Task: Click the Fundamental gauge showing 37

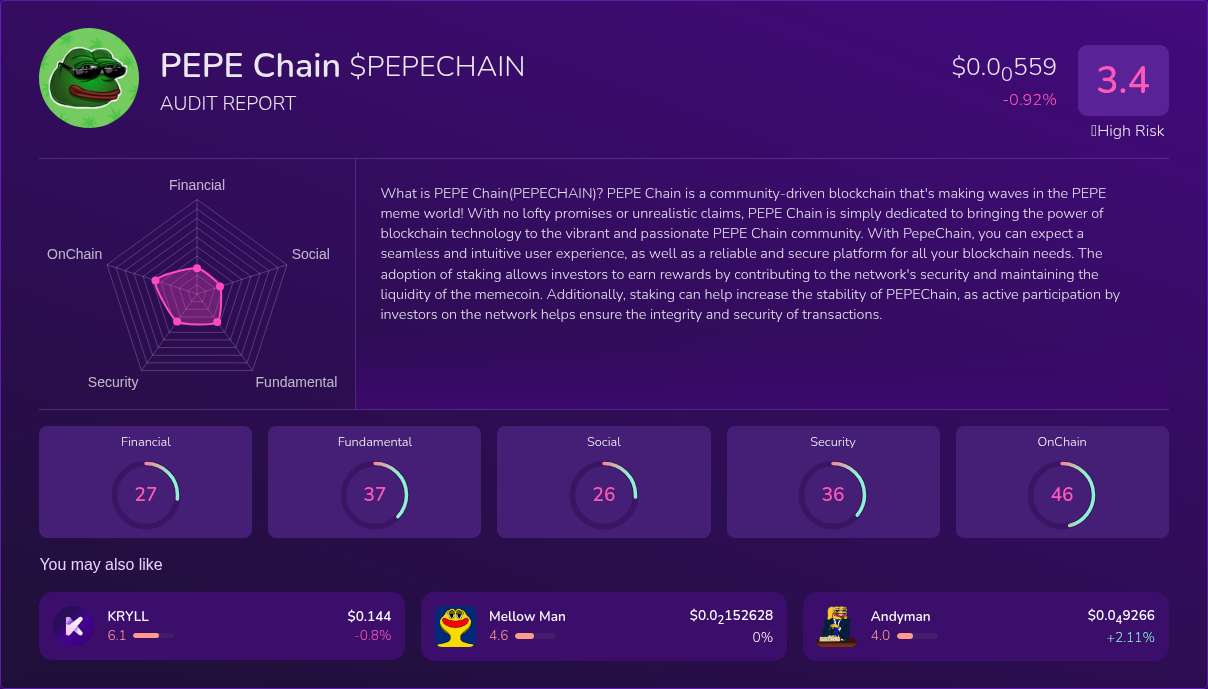Action: [x=375, y=493]
